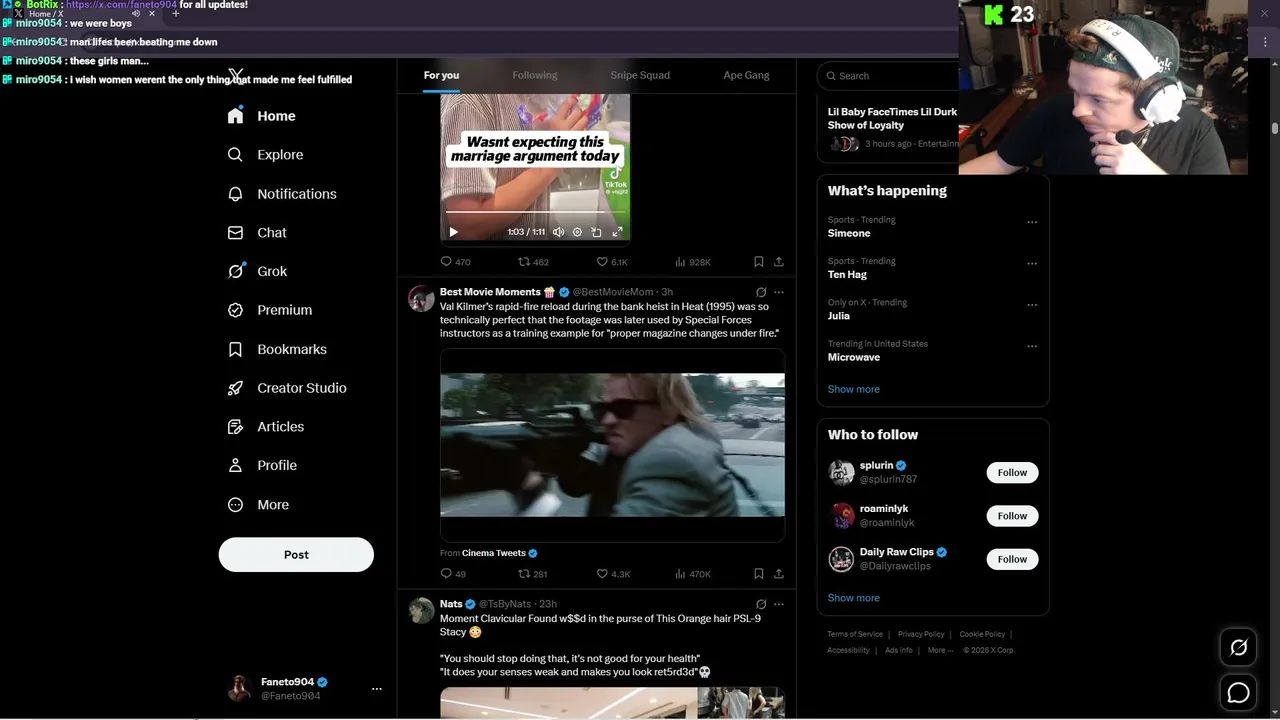
Task: Expand the More footer links menu
Action: 940,650
